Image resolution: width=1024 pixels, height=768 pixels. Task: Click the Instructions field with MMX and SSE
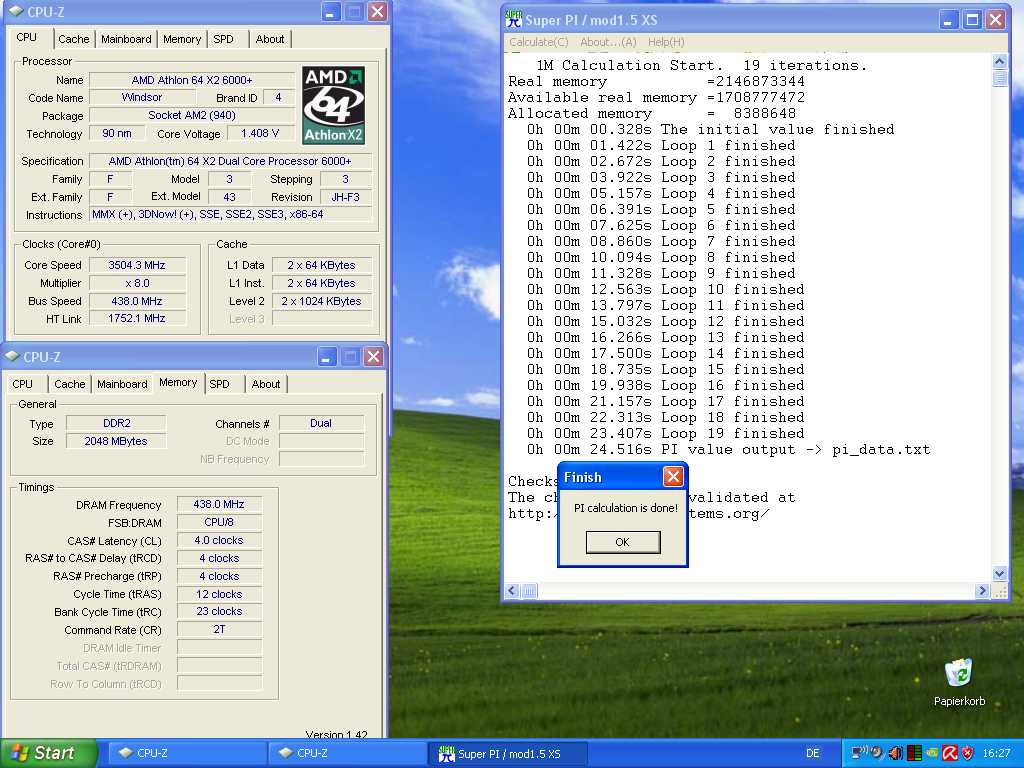coord(231,215)
